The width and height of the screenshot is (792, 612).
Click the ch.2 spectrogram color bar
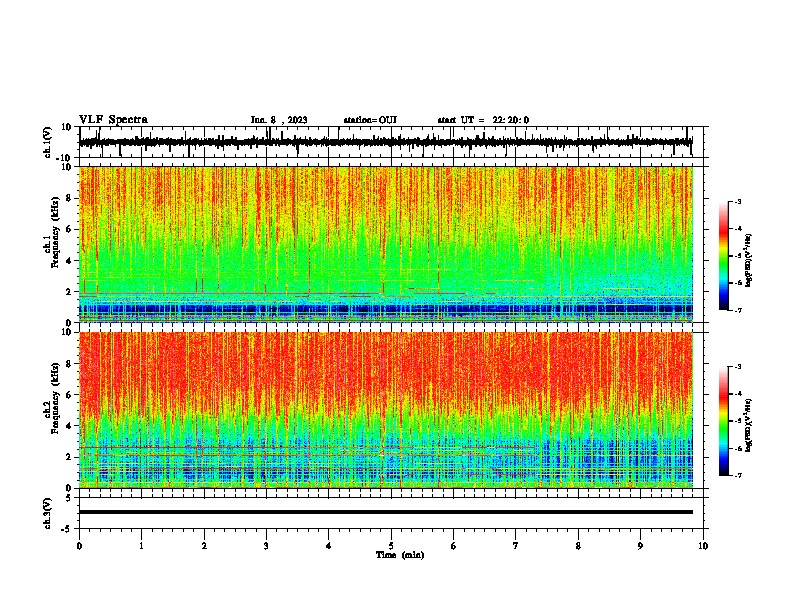coord(723,421)
